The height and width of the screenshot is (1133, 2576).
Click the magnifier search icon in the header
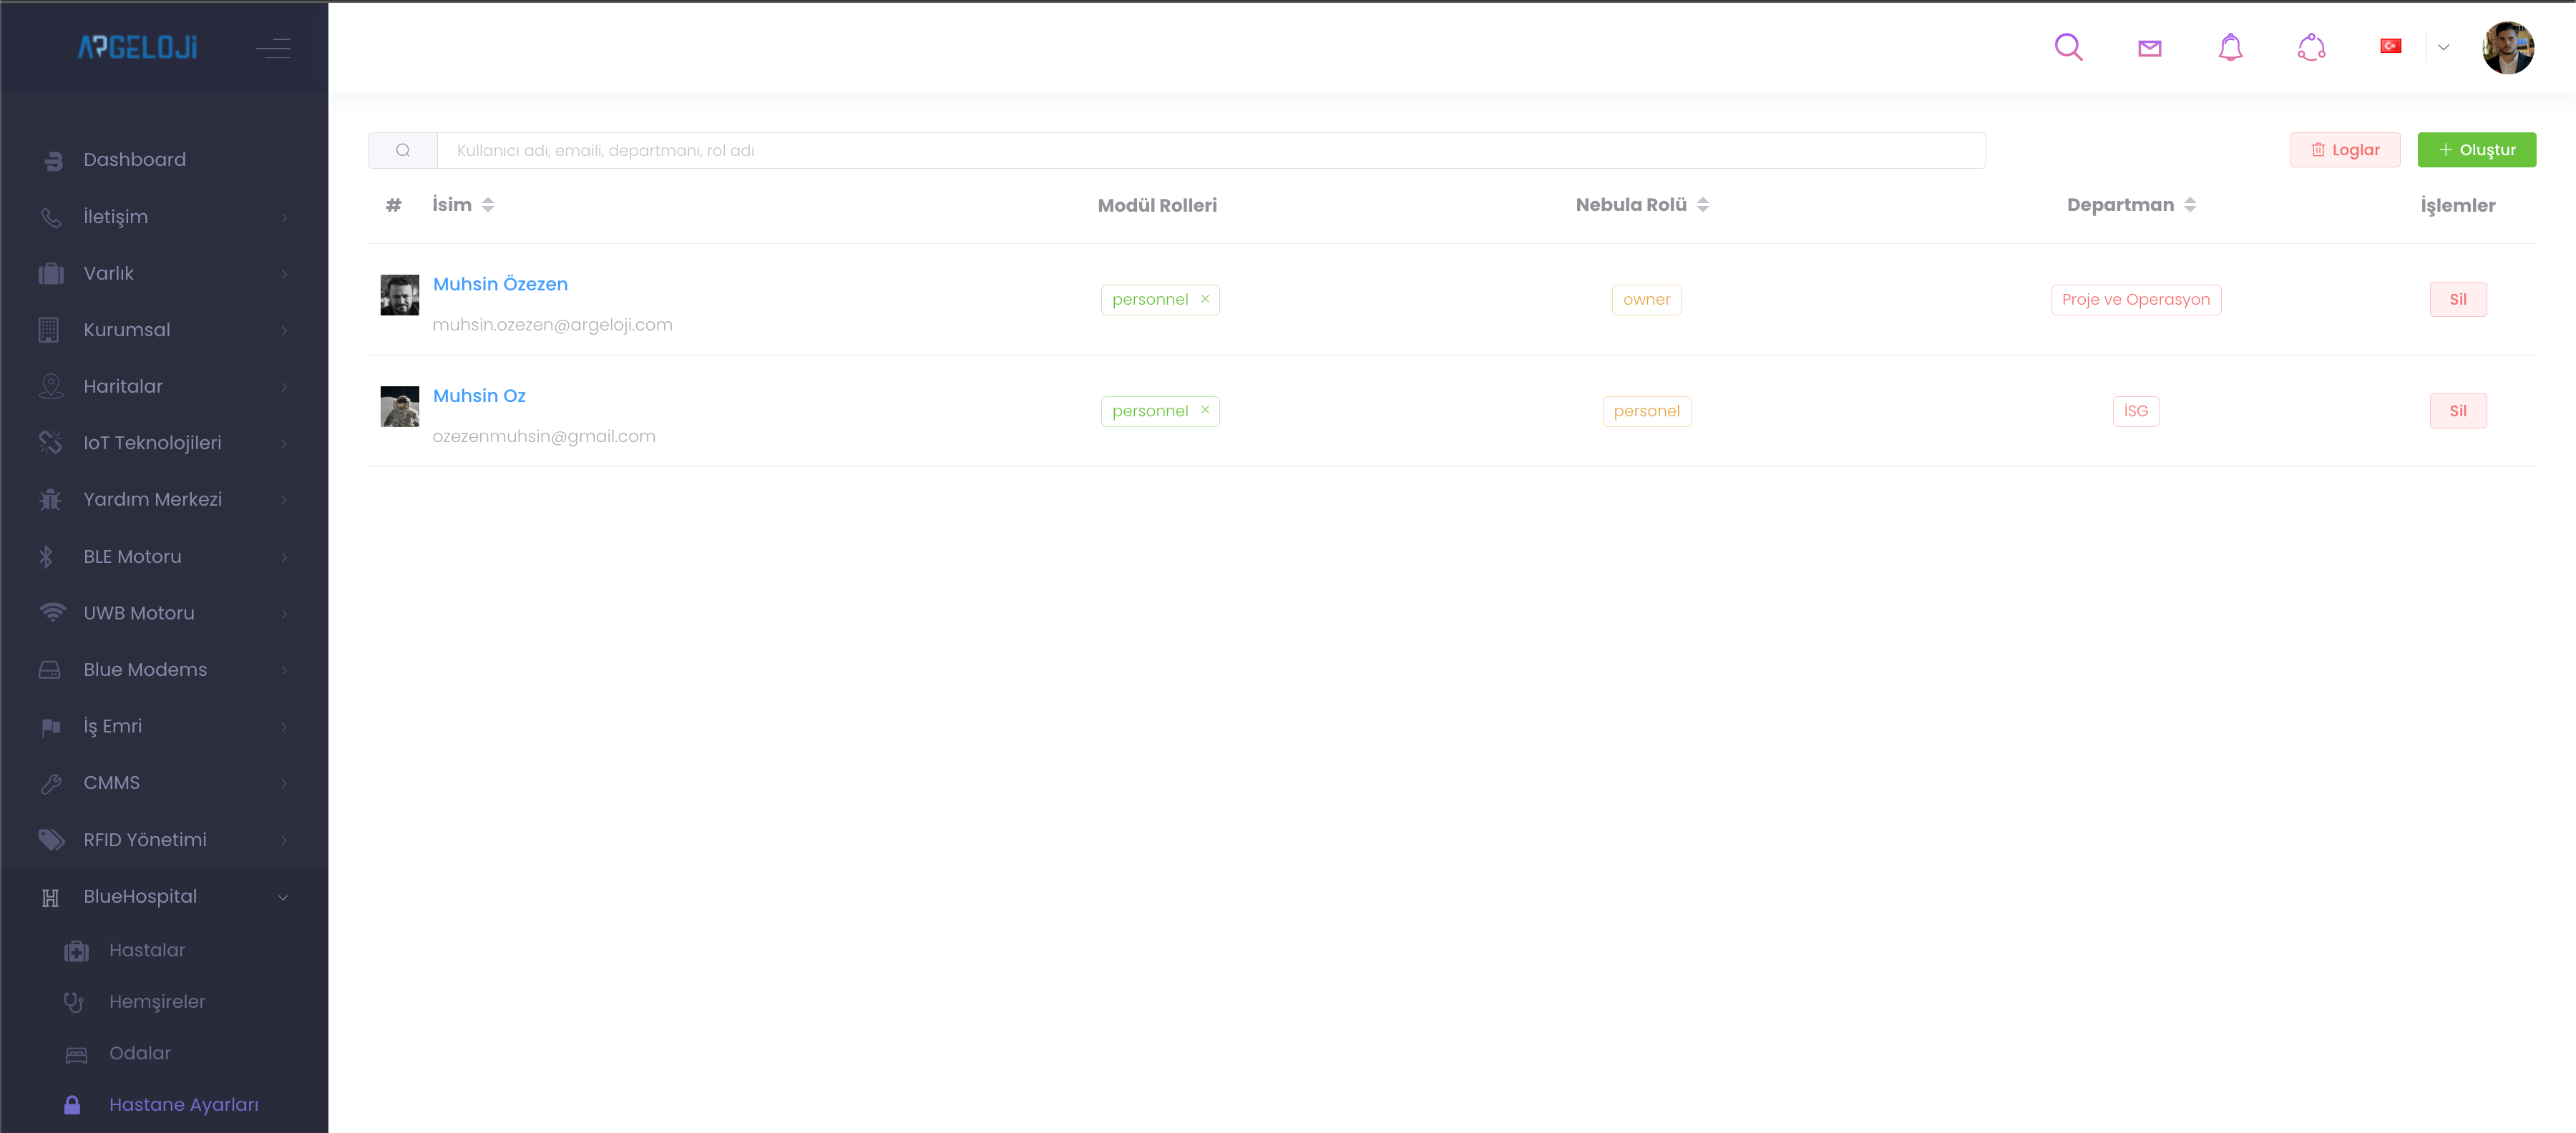click(x=2068, y=47)
